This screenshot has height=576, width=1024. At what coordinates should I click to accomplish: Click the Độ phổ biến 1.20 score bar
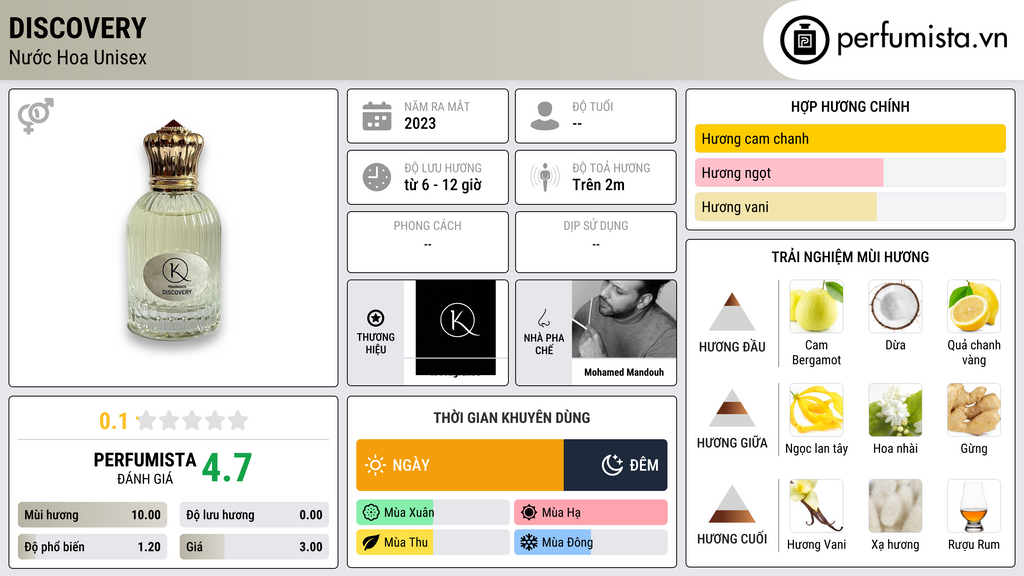pyautogui.click(x=92, y=547)
